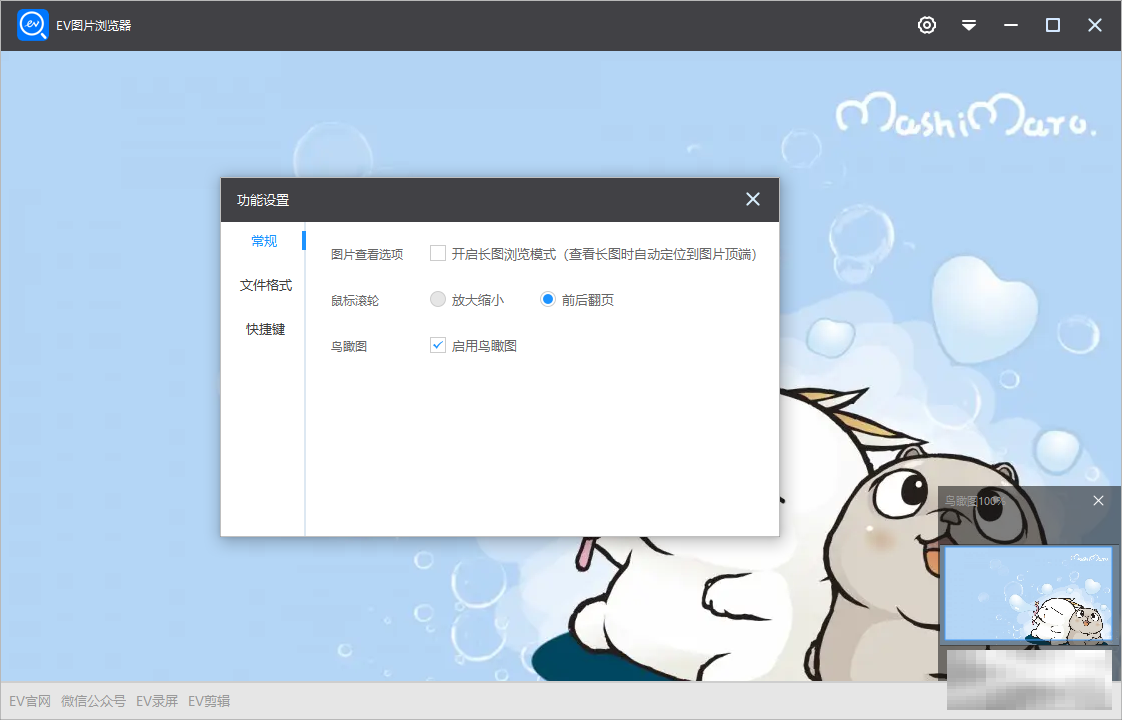Select the 前后翻页 radio button
This screenshot has width=1122, height=720.
click(547, 299)
